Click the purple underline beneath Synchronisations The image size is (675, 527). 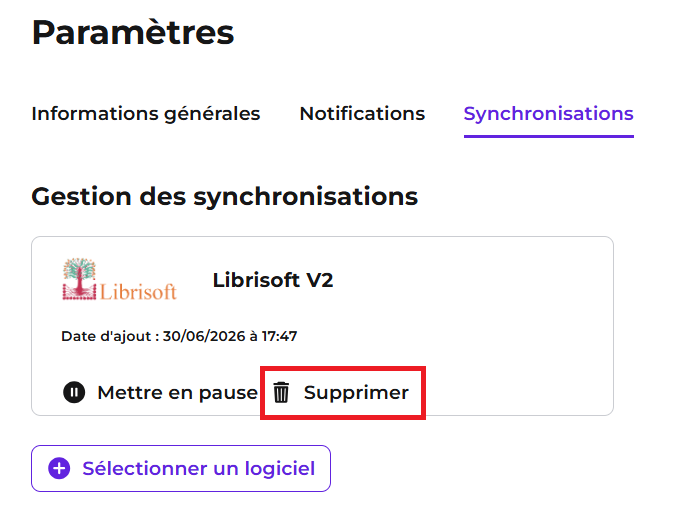point(548,136)
